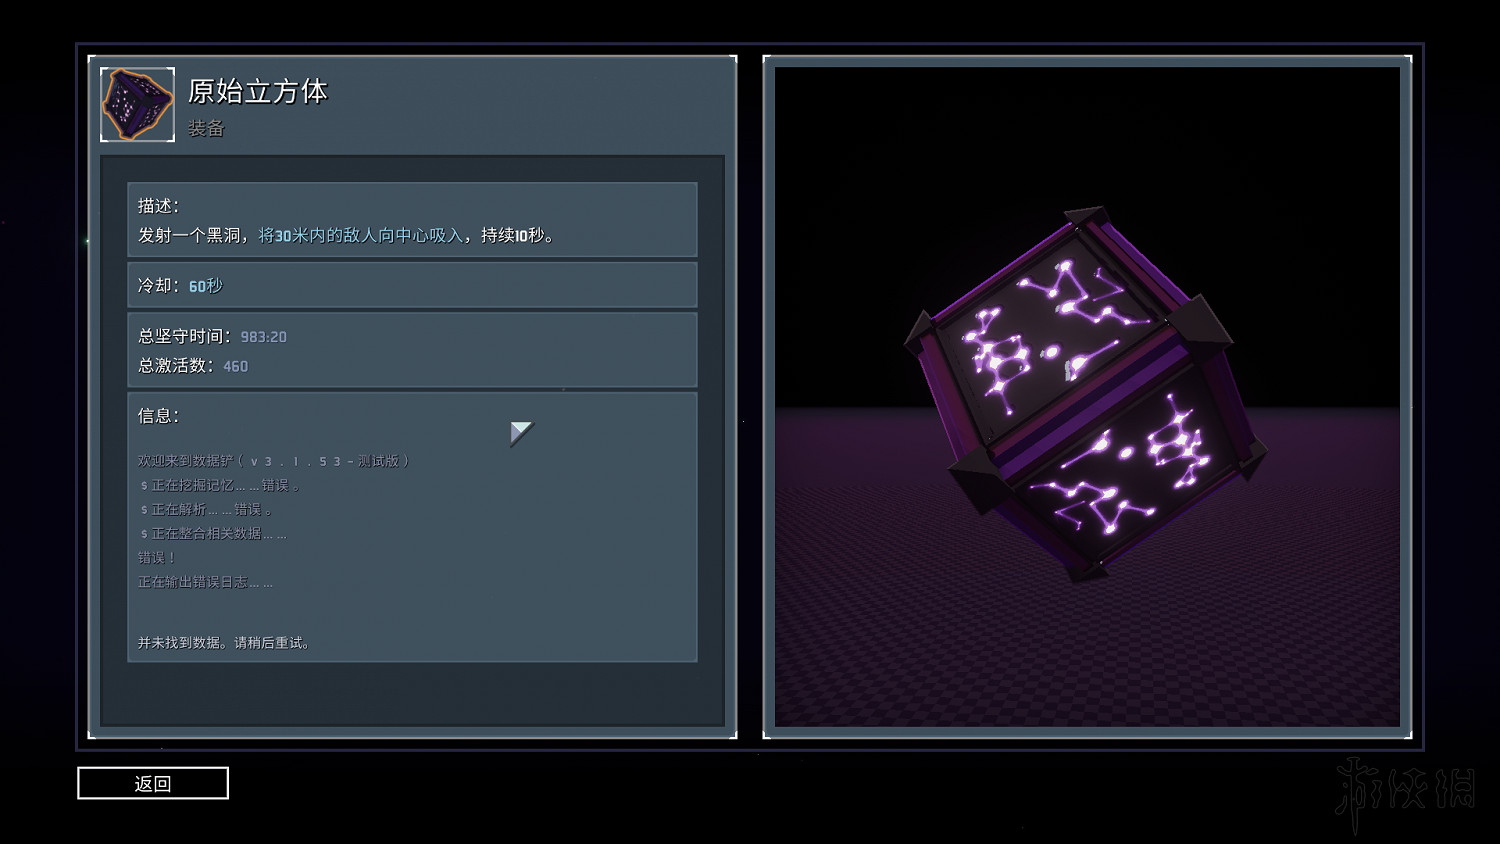Click highlighted text 将30米内的敌人向中心吸入
The height and width of the screenshot is (844, 1500).
coord(361,235)
